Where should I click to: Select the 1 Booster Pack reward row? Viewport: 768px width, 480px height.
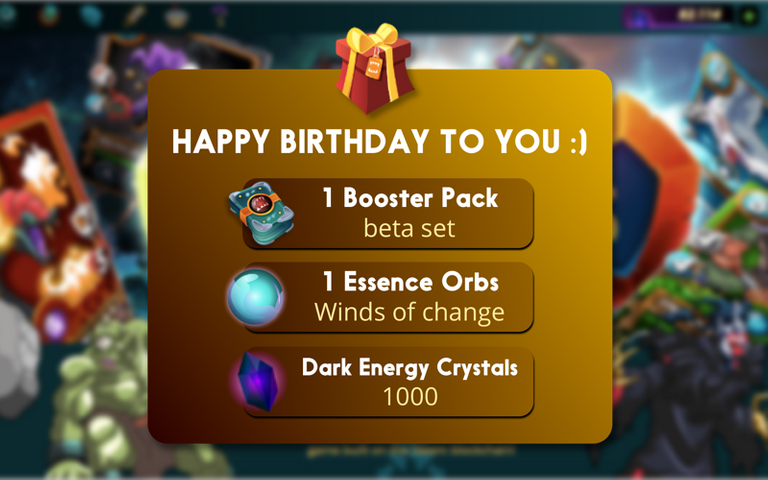[388, 214]
